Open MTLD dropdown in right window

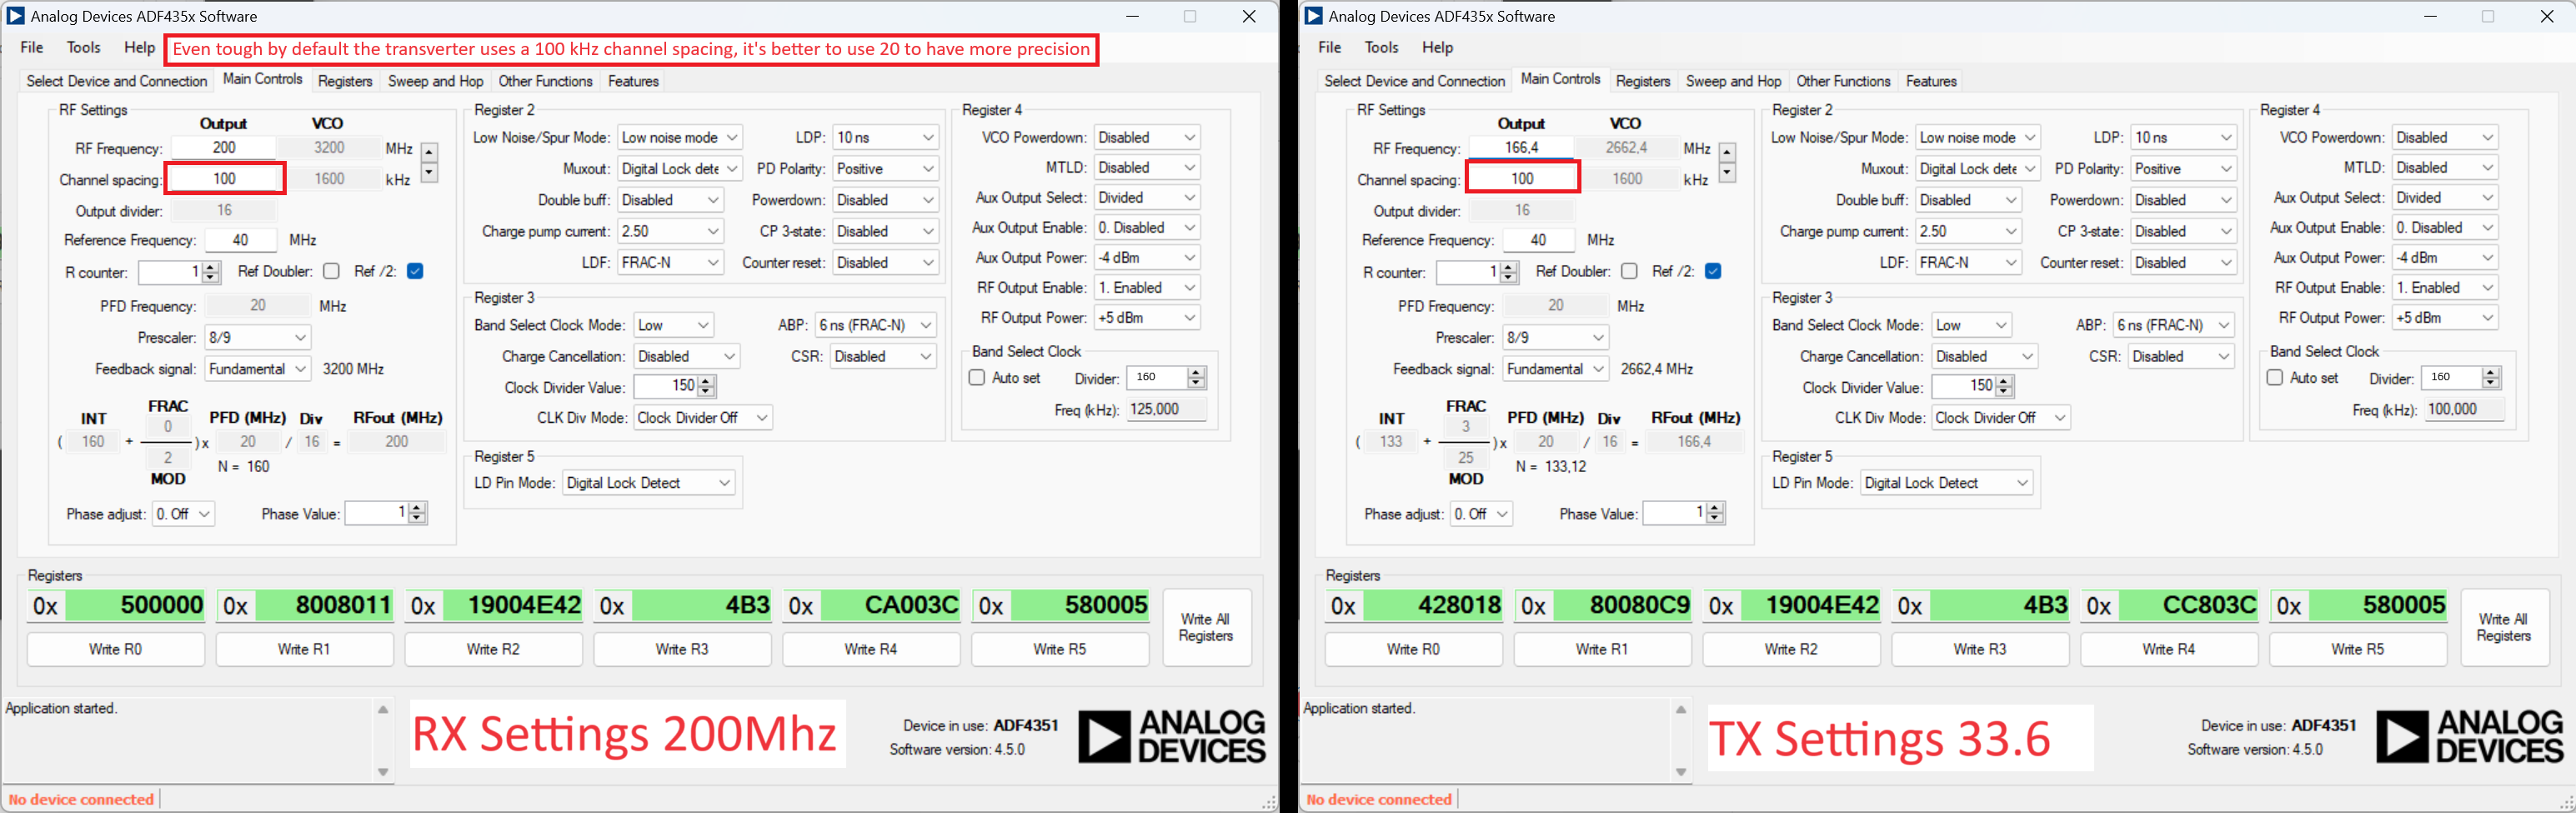(2445, 168)
